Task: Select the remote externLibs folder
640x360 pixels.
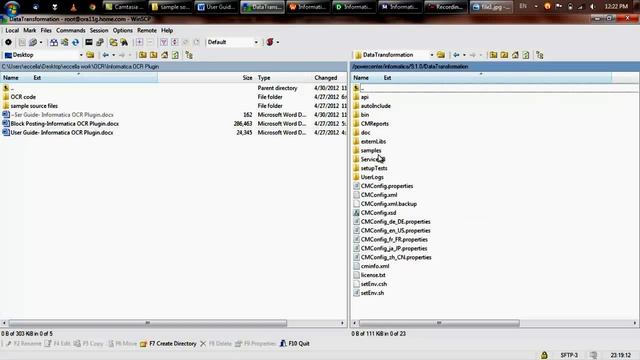Action: pyautogui.click(x=373, y=142)
